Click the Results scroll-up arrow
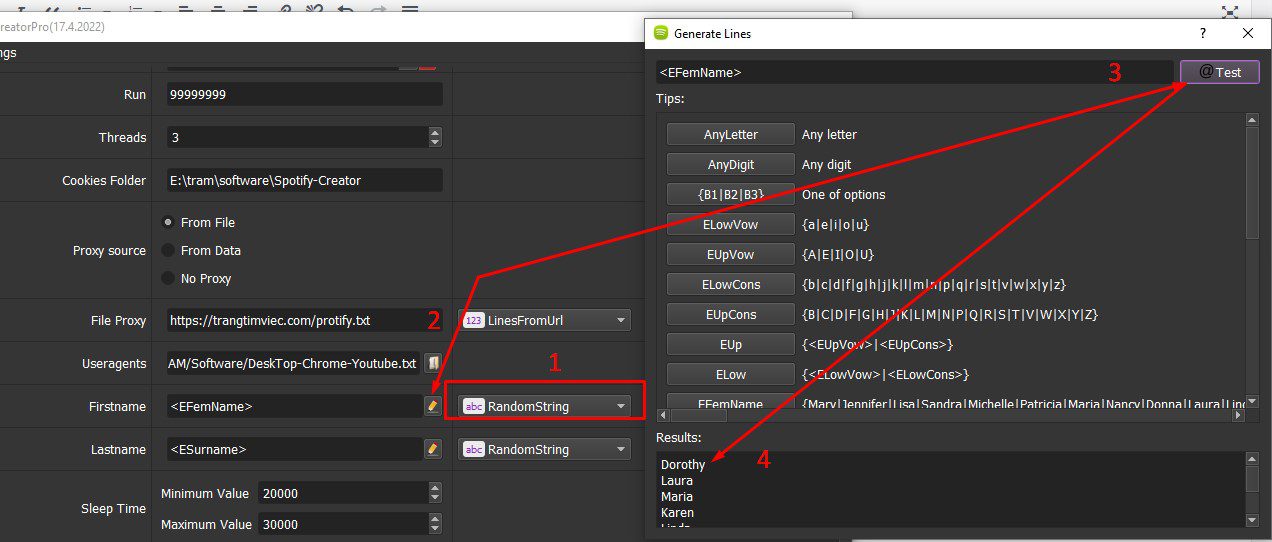Image resolution: width=1272 pixels, height=542 pixels. 1252,459
